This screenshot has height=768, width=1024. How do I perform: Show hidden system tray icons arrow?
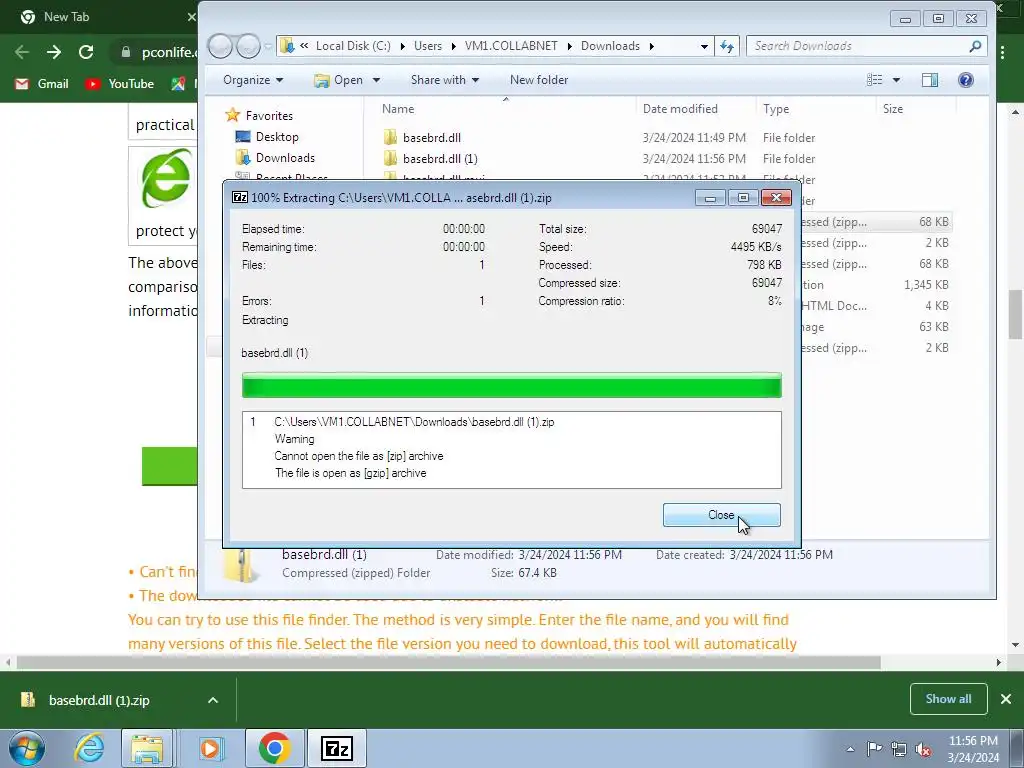click(850, 749)
